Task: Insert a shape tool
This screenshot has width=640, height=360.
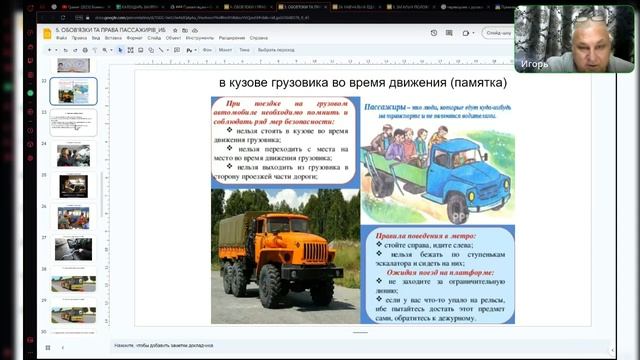Action: click(x=151, y=50)
